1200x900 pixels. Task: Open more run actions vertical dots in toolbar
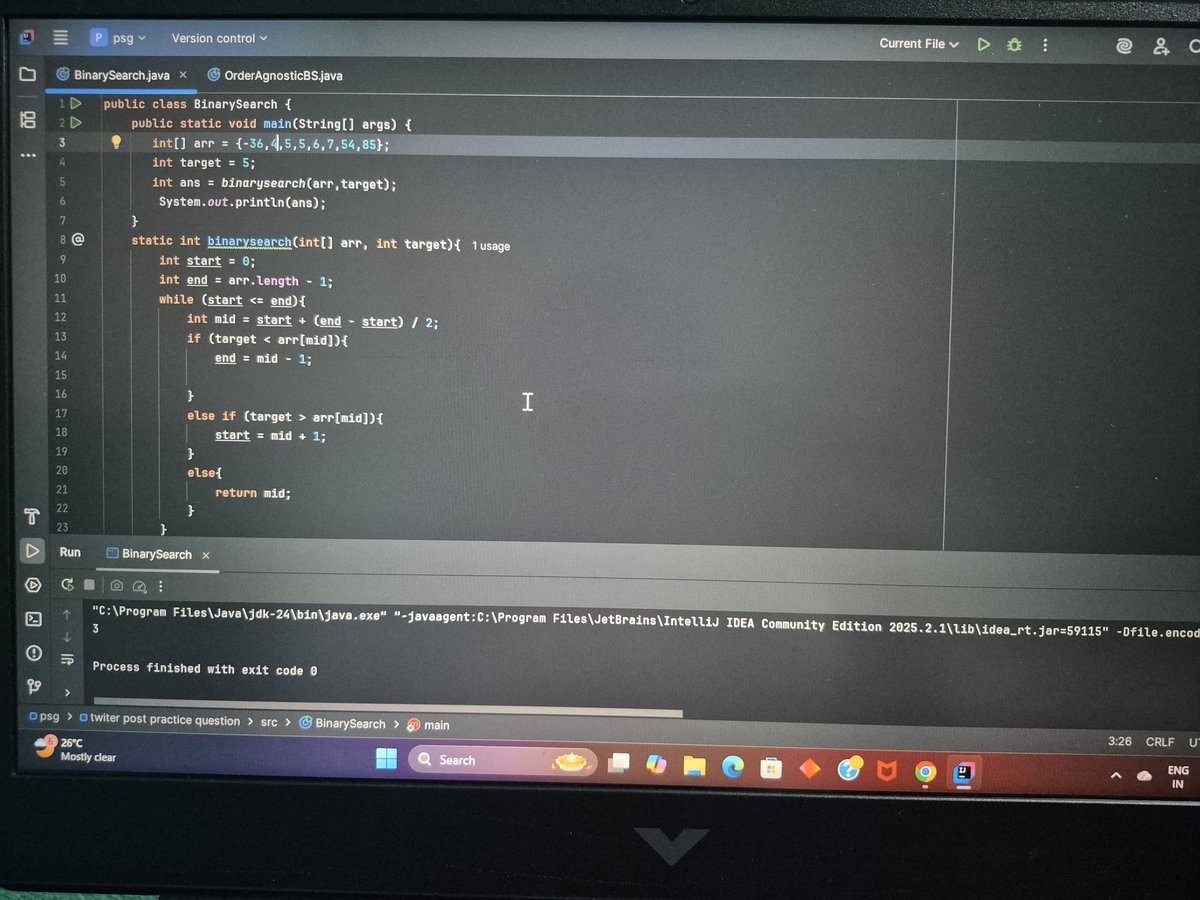(1045, 45)
